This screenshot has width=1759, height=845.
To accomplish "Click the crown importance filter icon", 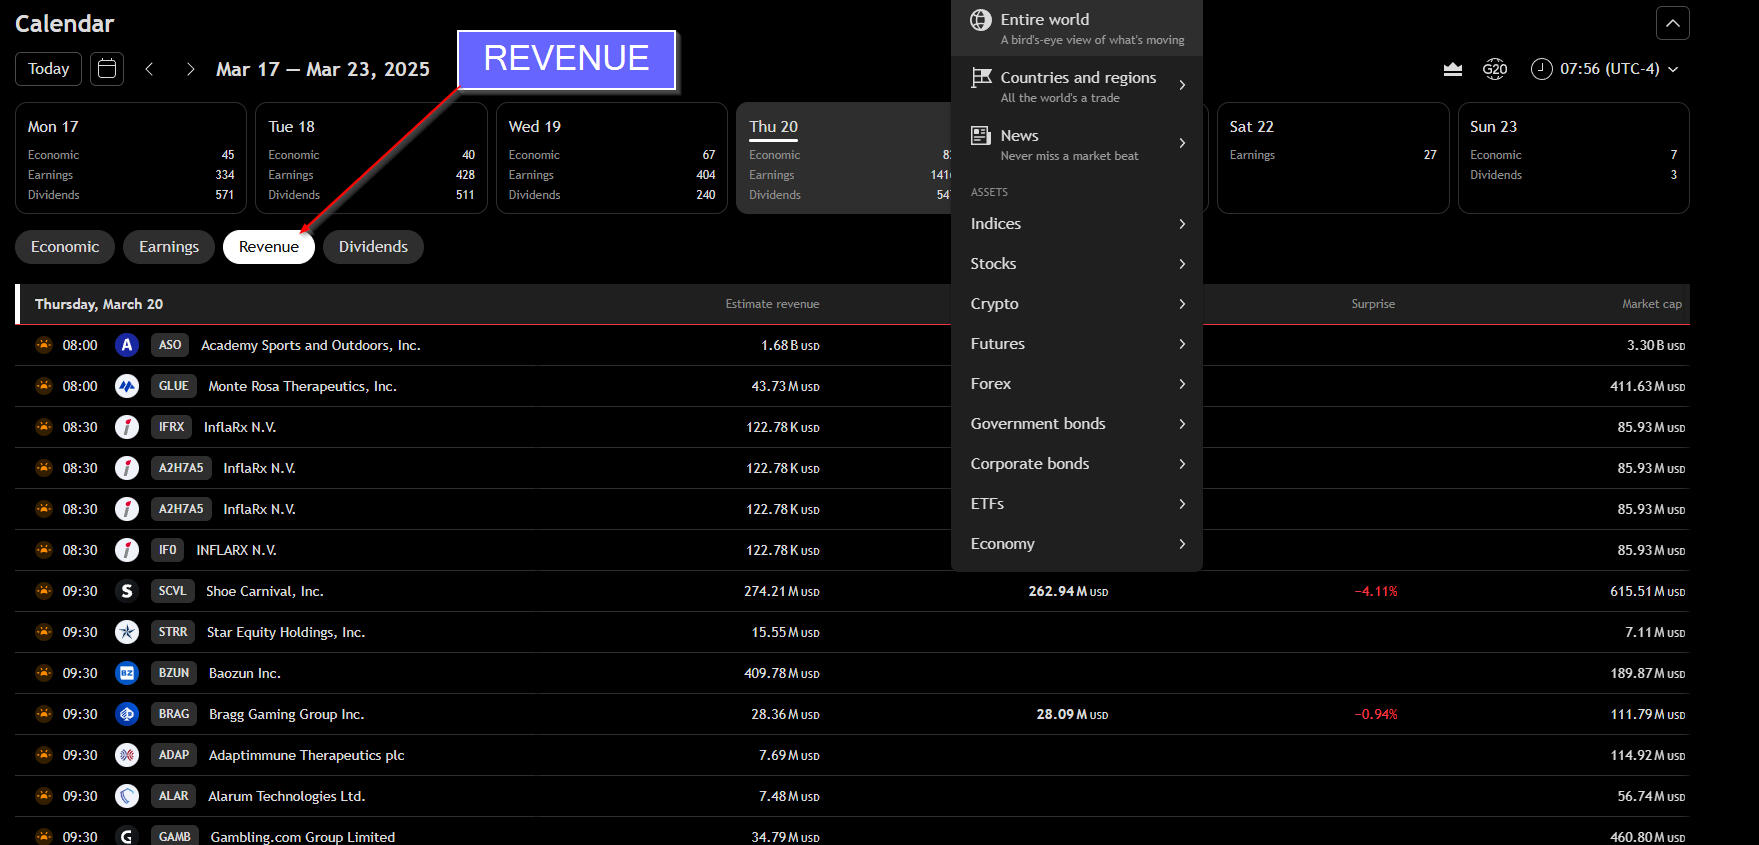I will pos(1452,69).
